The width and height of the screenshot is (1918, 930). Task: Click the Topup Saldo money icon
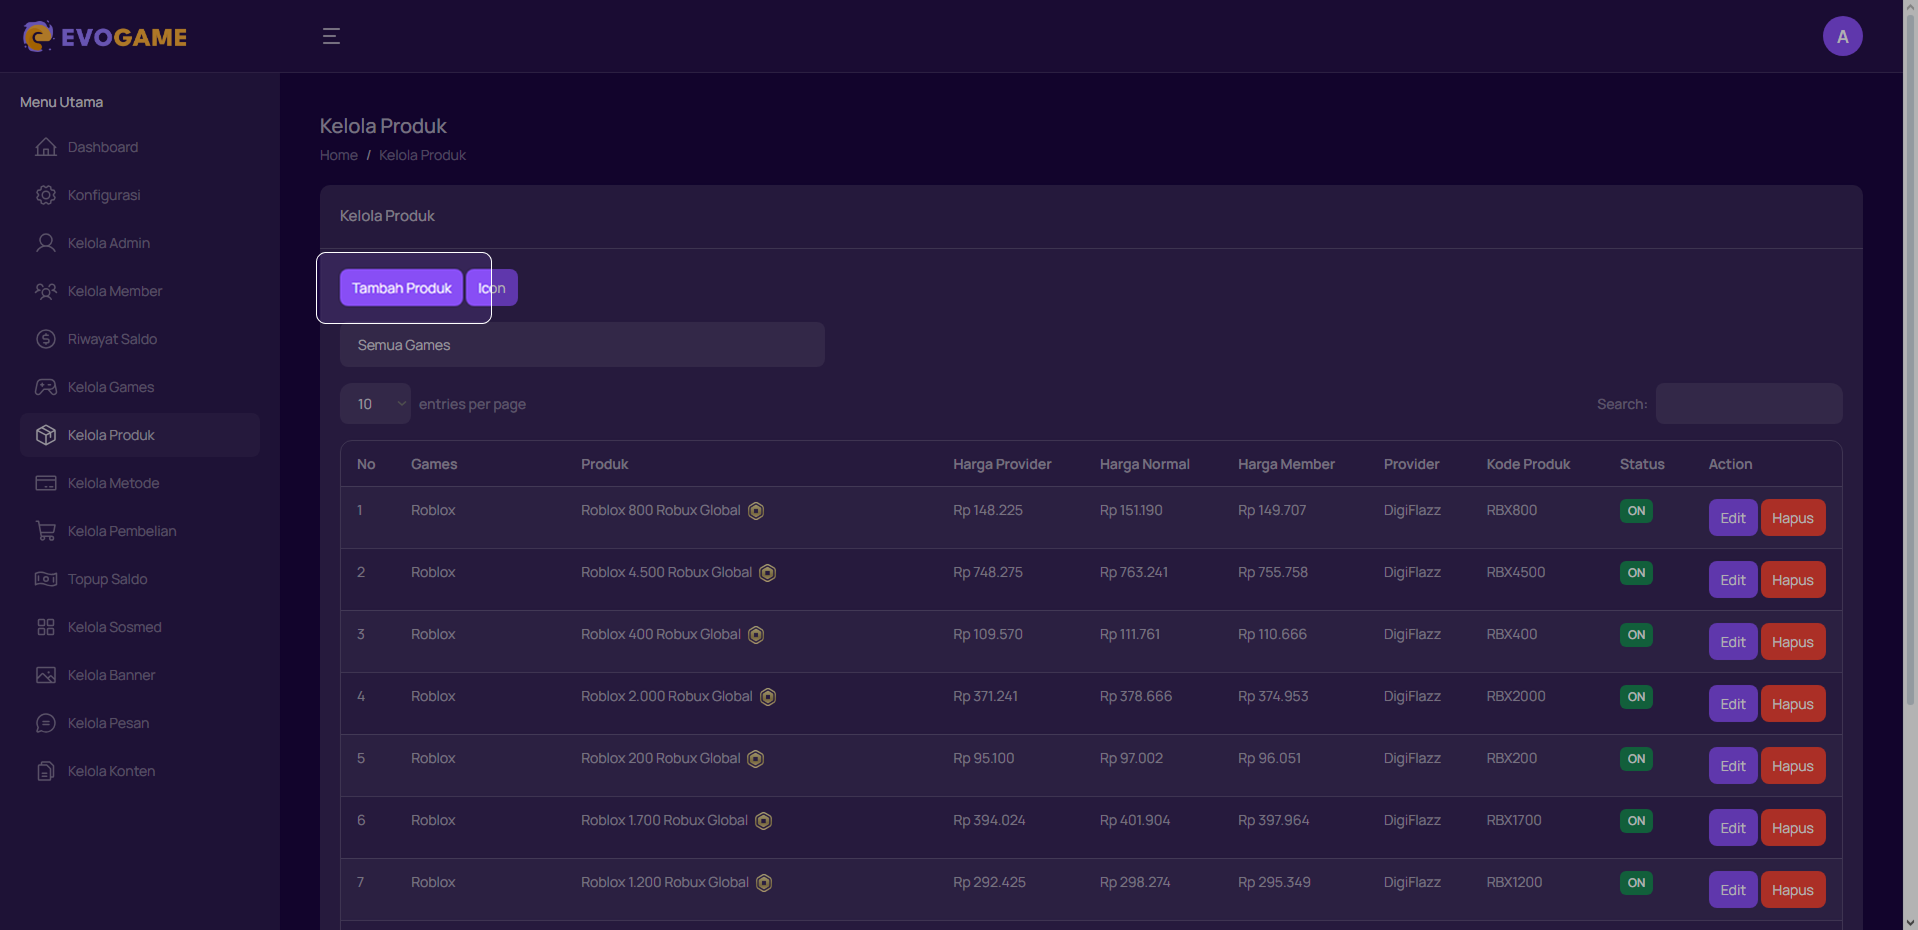pyautogui.click(x=46, y=579)
